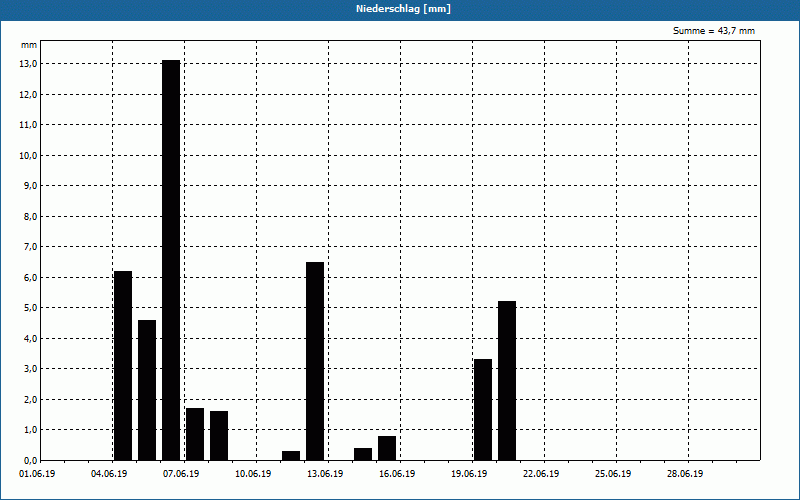Viewport: 800px width, 500px height.
Task: Select the 11,0 y-axis value
Action: click(29, 125)
